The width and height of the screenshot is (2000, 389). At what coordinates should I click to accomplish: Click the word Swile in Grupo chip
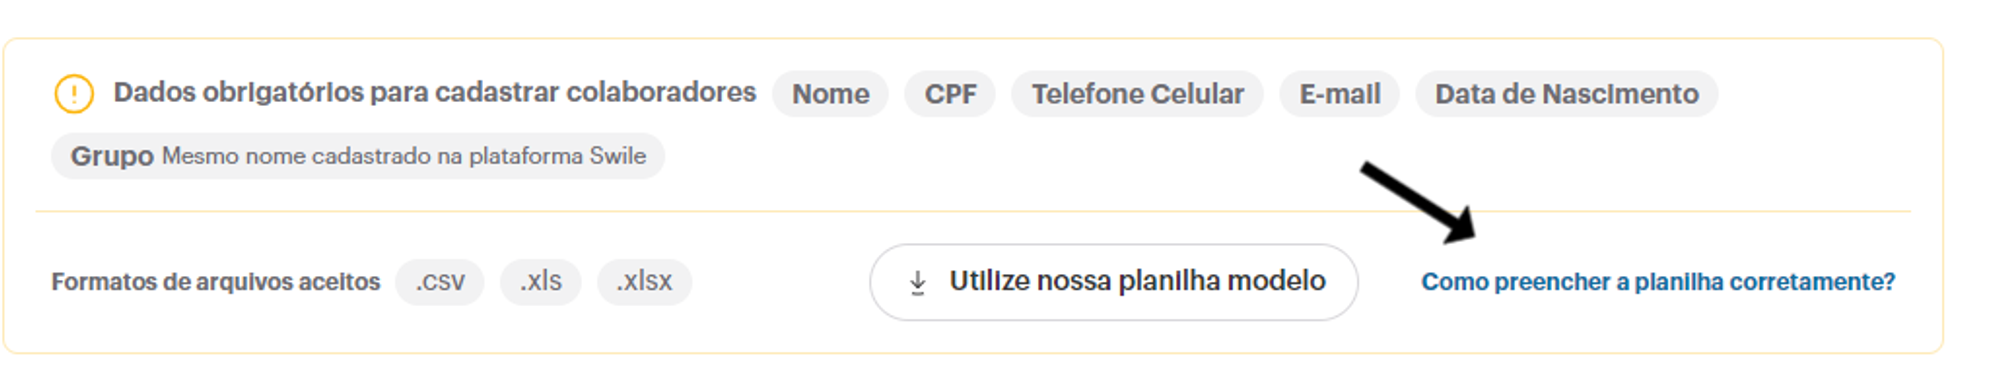tap(617, 156)
